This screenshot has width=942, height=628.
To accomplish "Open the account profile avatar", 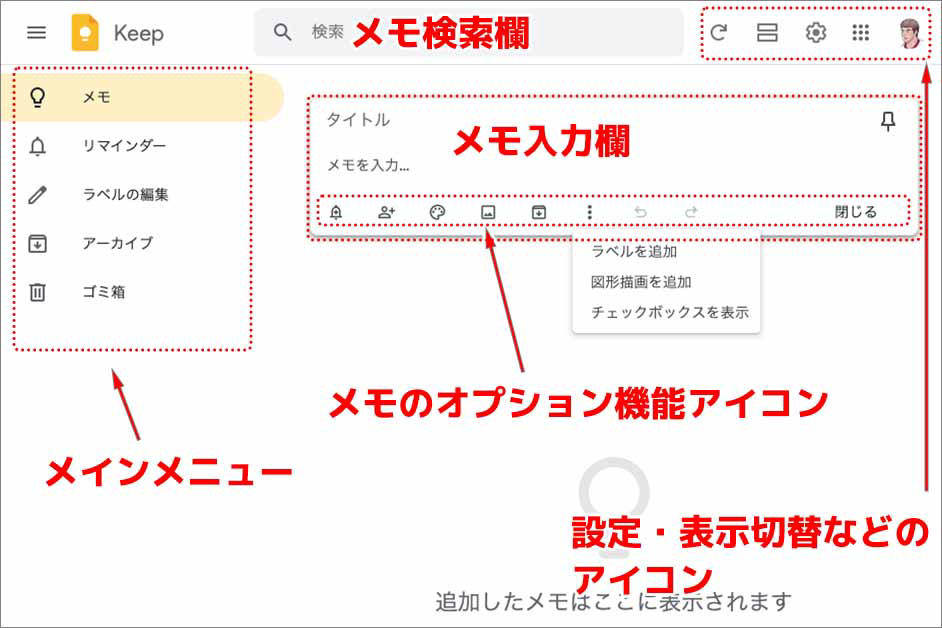I will [911, 33].
